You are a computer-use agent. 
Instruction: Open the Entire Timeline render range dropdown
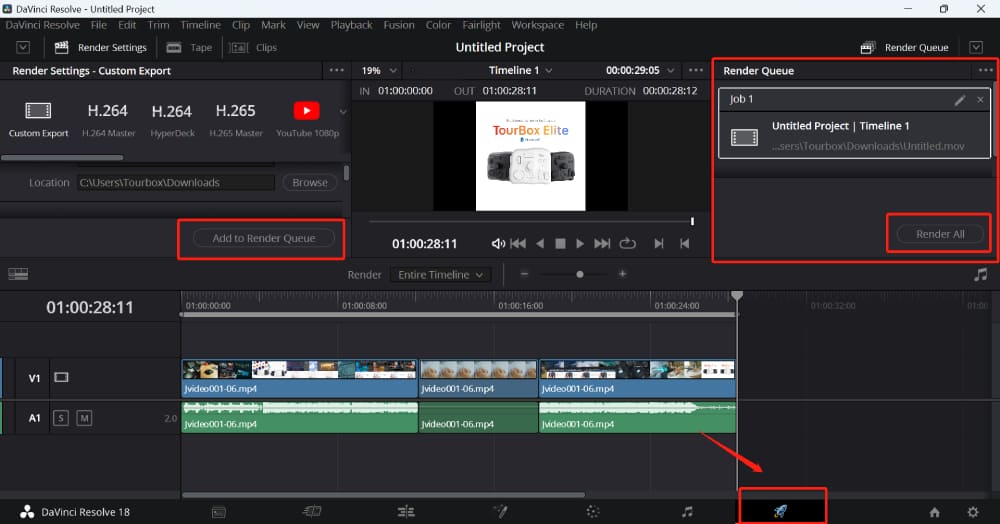point(440,275)
